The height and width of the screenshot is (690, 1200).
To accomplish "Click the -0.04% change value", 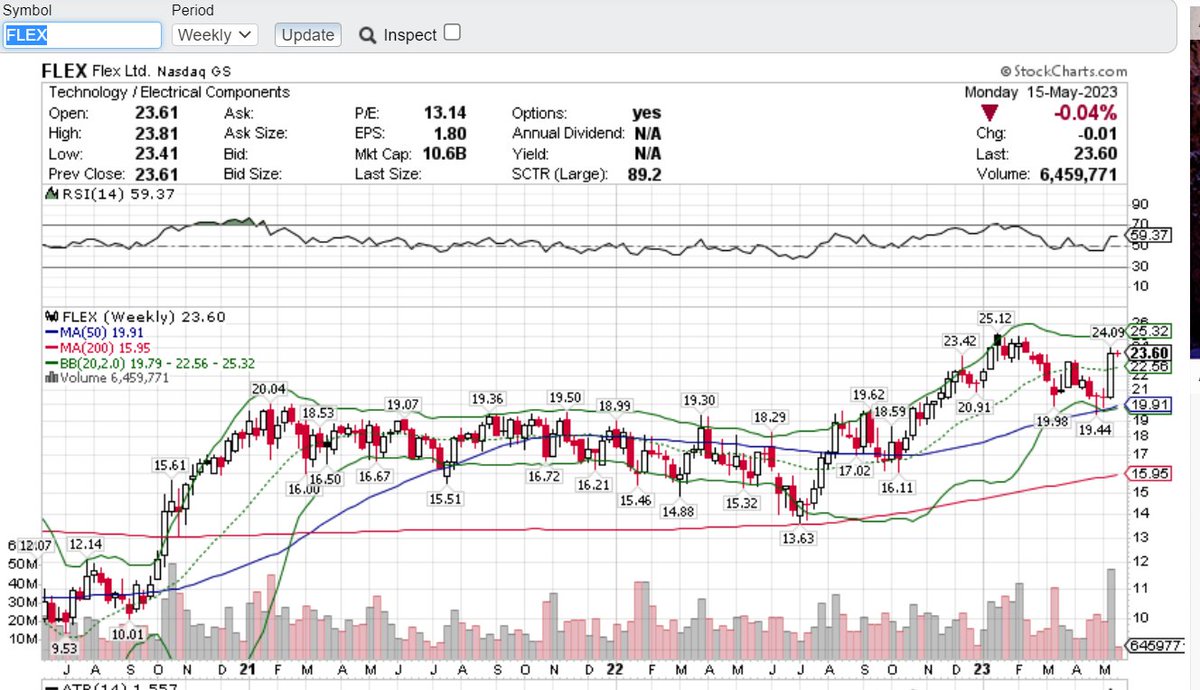I will [1085, 113].
